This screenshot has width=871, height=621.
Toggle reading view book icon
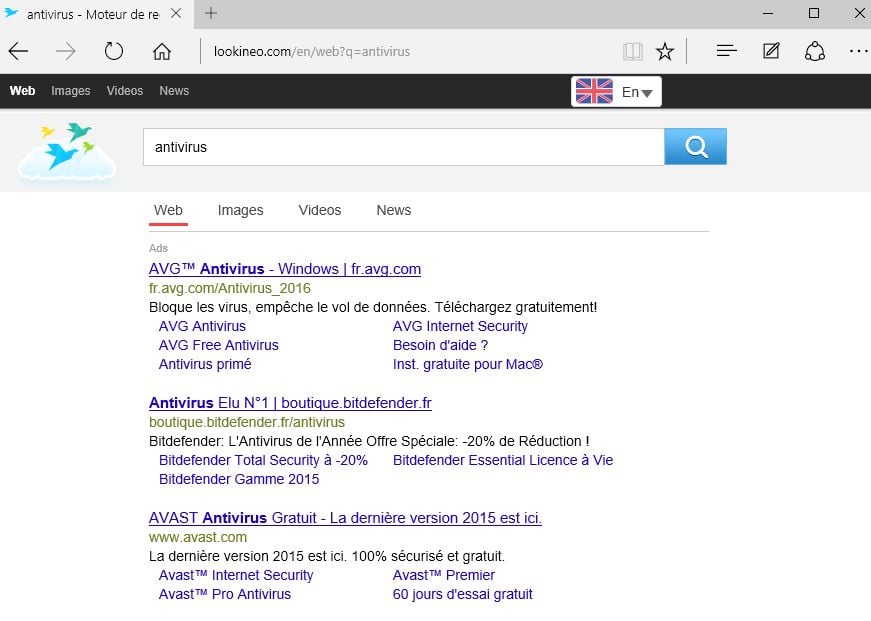(x=633, y=52)
